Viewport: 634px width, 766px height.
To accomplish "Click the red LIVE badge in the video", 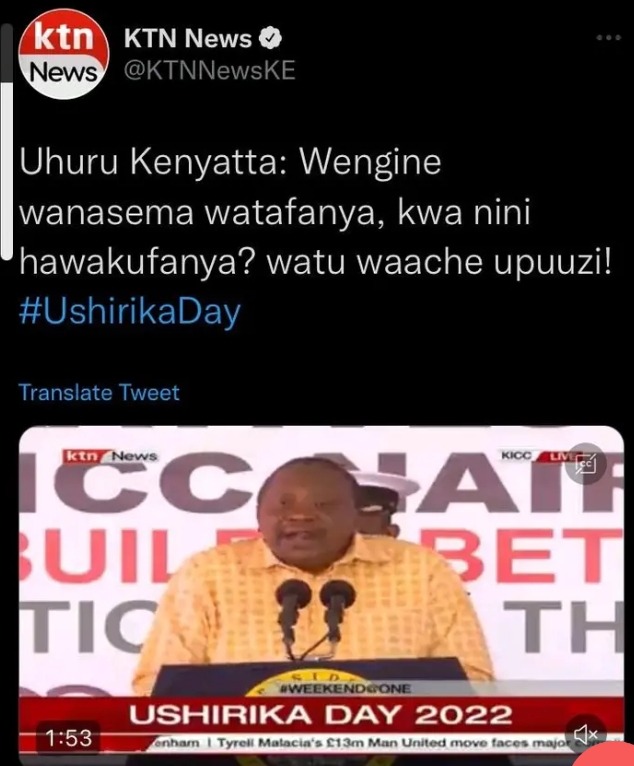I will point(557,457).
